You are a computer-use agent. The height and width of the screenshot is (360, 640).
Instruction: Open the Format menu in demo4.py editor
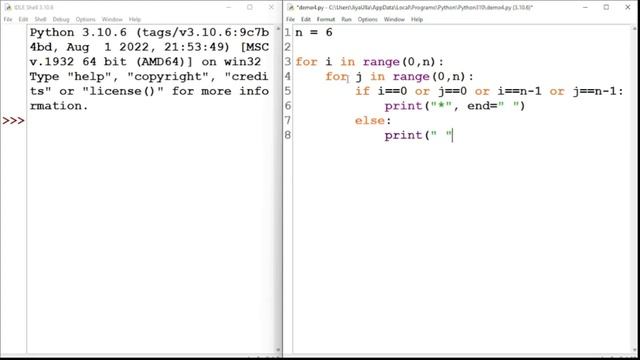tap(326, 19)
